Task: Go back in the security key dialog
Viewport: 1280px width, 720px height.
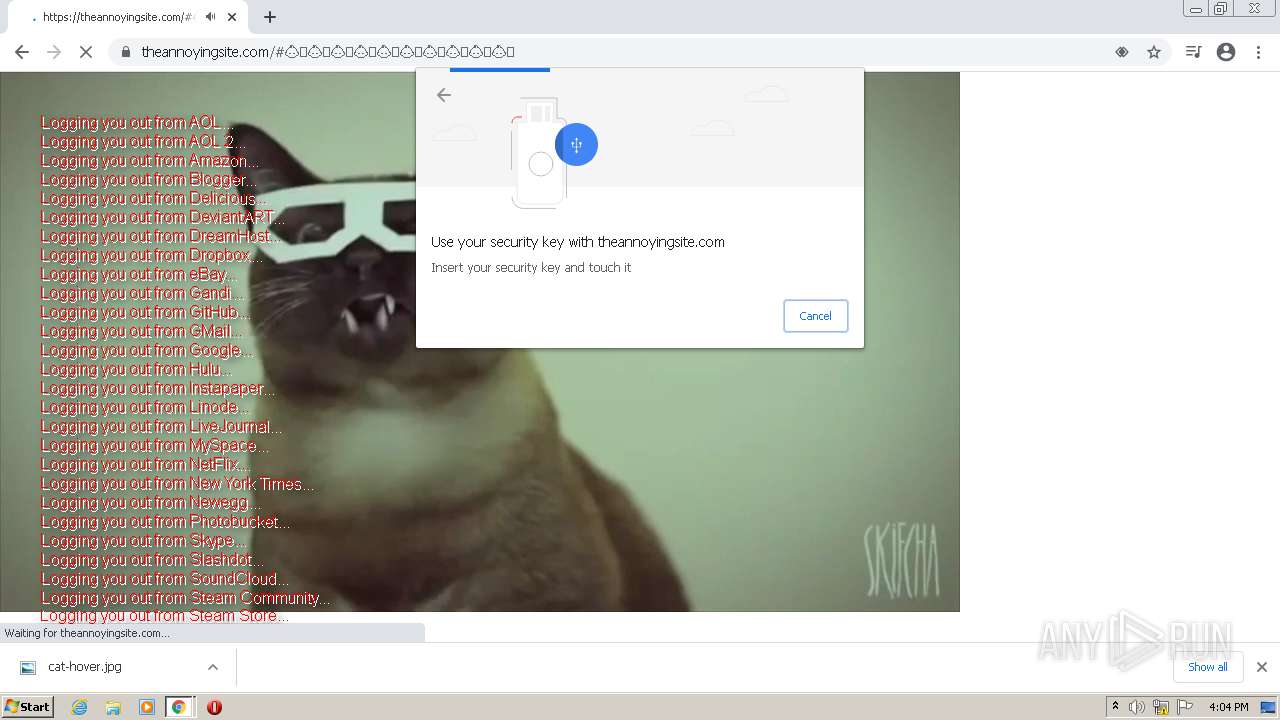Action: [x=444, y=95]
